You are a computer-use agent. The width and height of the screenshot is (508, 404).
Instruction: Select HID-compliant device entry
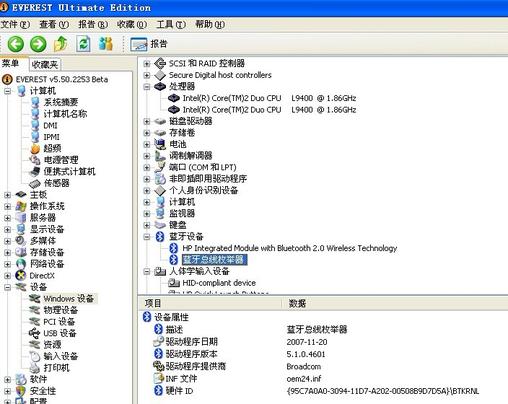219,283
